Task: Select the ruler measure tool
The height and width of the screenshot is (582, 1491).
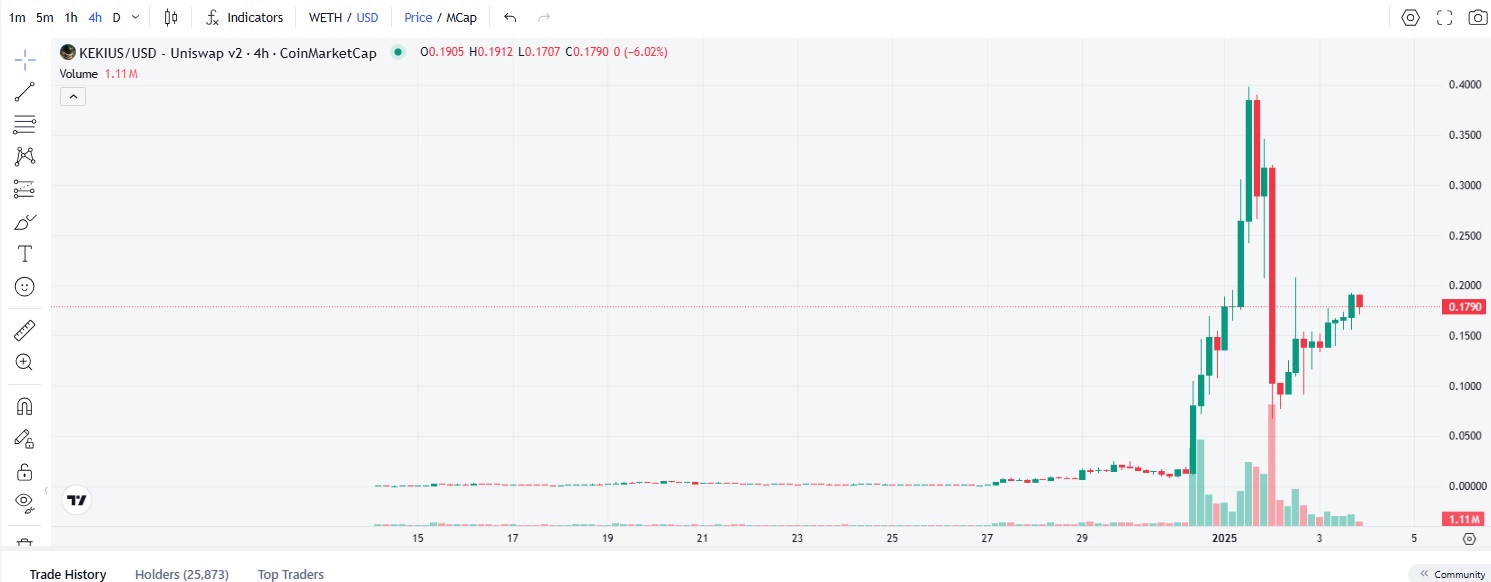Action: tap(25, 329)
